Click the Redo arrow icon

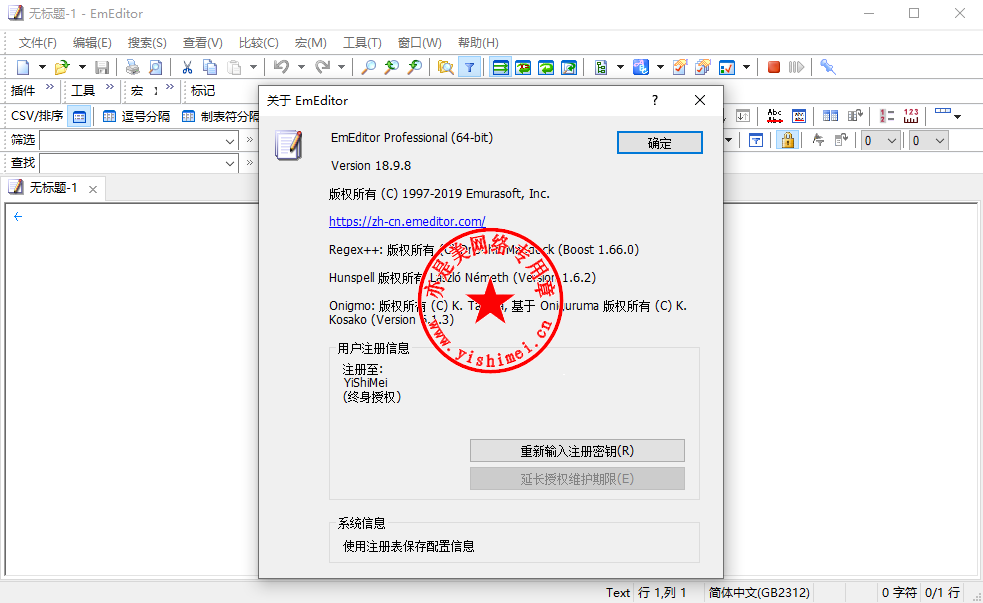coord(322,67)
